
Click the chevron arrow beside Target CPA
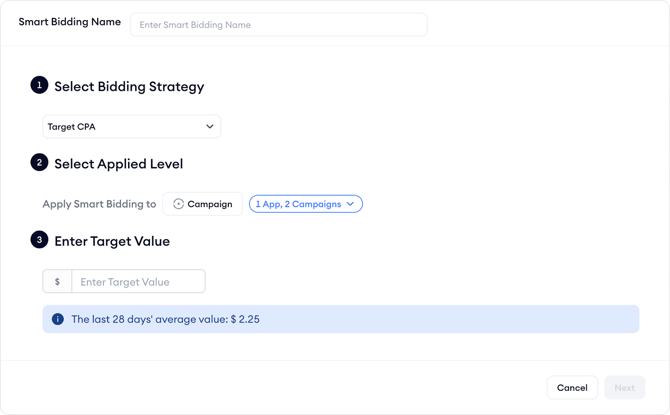(210, 127)
